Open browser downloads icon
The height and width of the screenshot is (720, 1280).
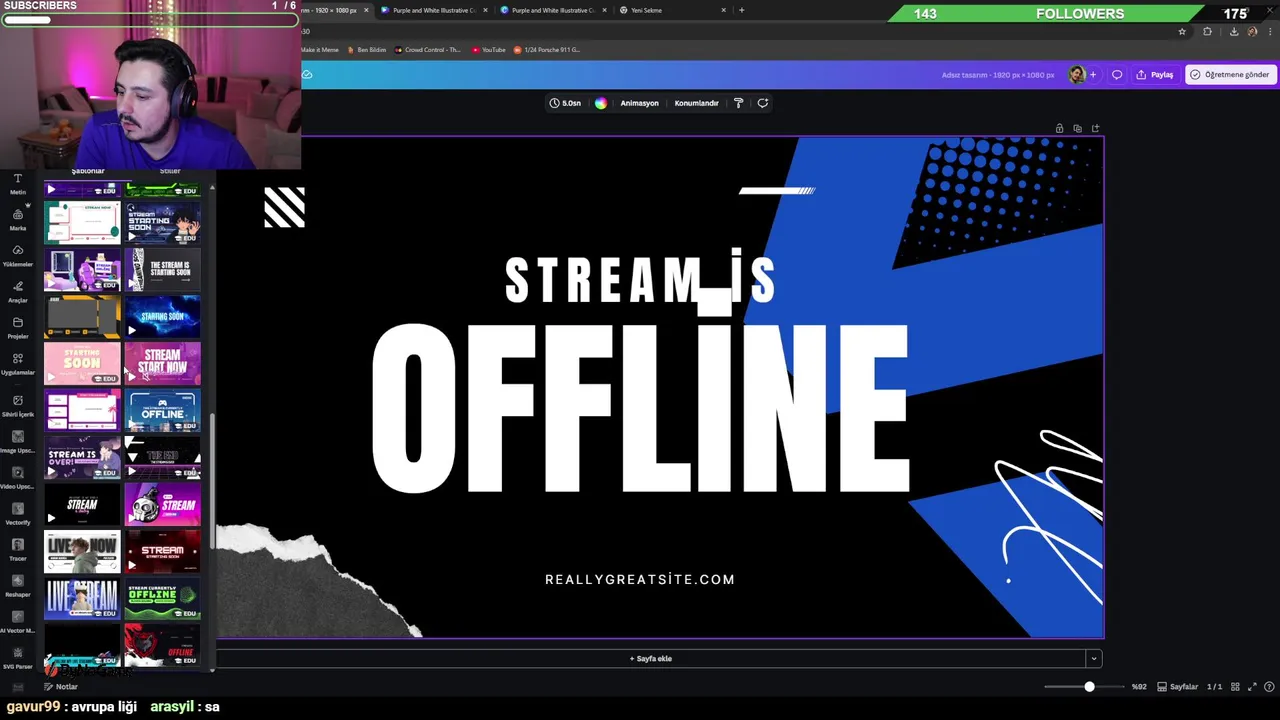click(x=1233, y=32)
